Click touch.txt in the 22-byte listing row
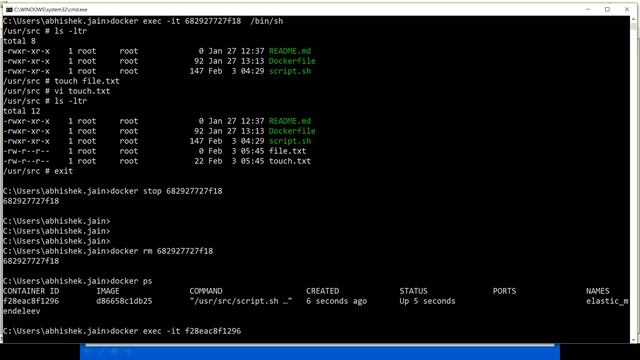Screen dimensions: 640x360 pos(290,161)
